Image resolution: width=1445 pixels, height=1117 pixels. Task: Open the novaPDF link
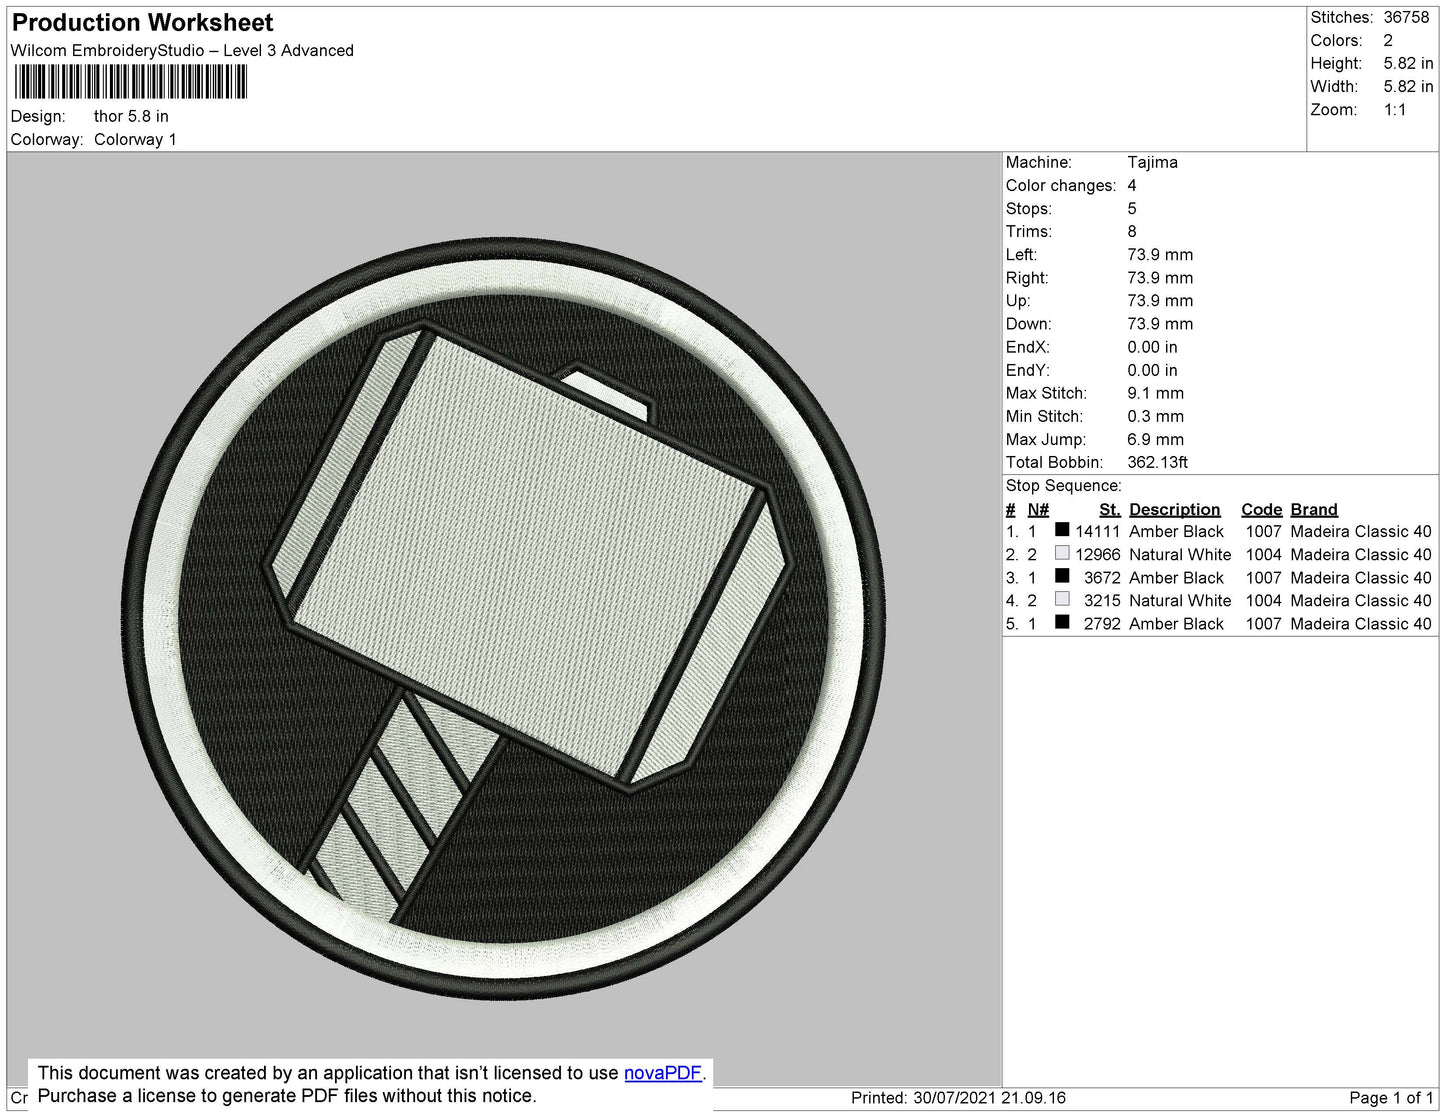click(x=663, y=1073)
